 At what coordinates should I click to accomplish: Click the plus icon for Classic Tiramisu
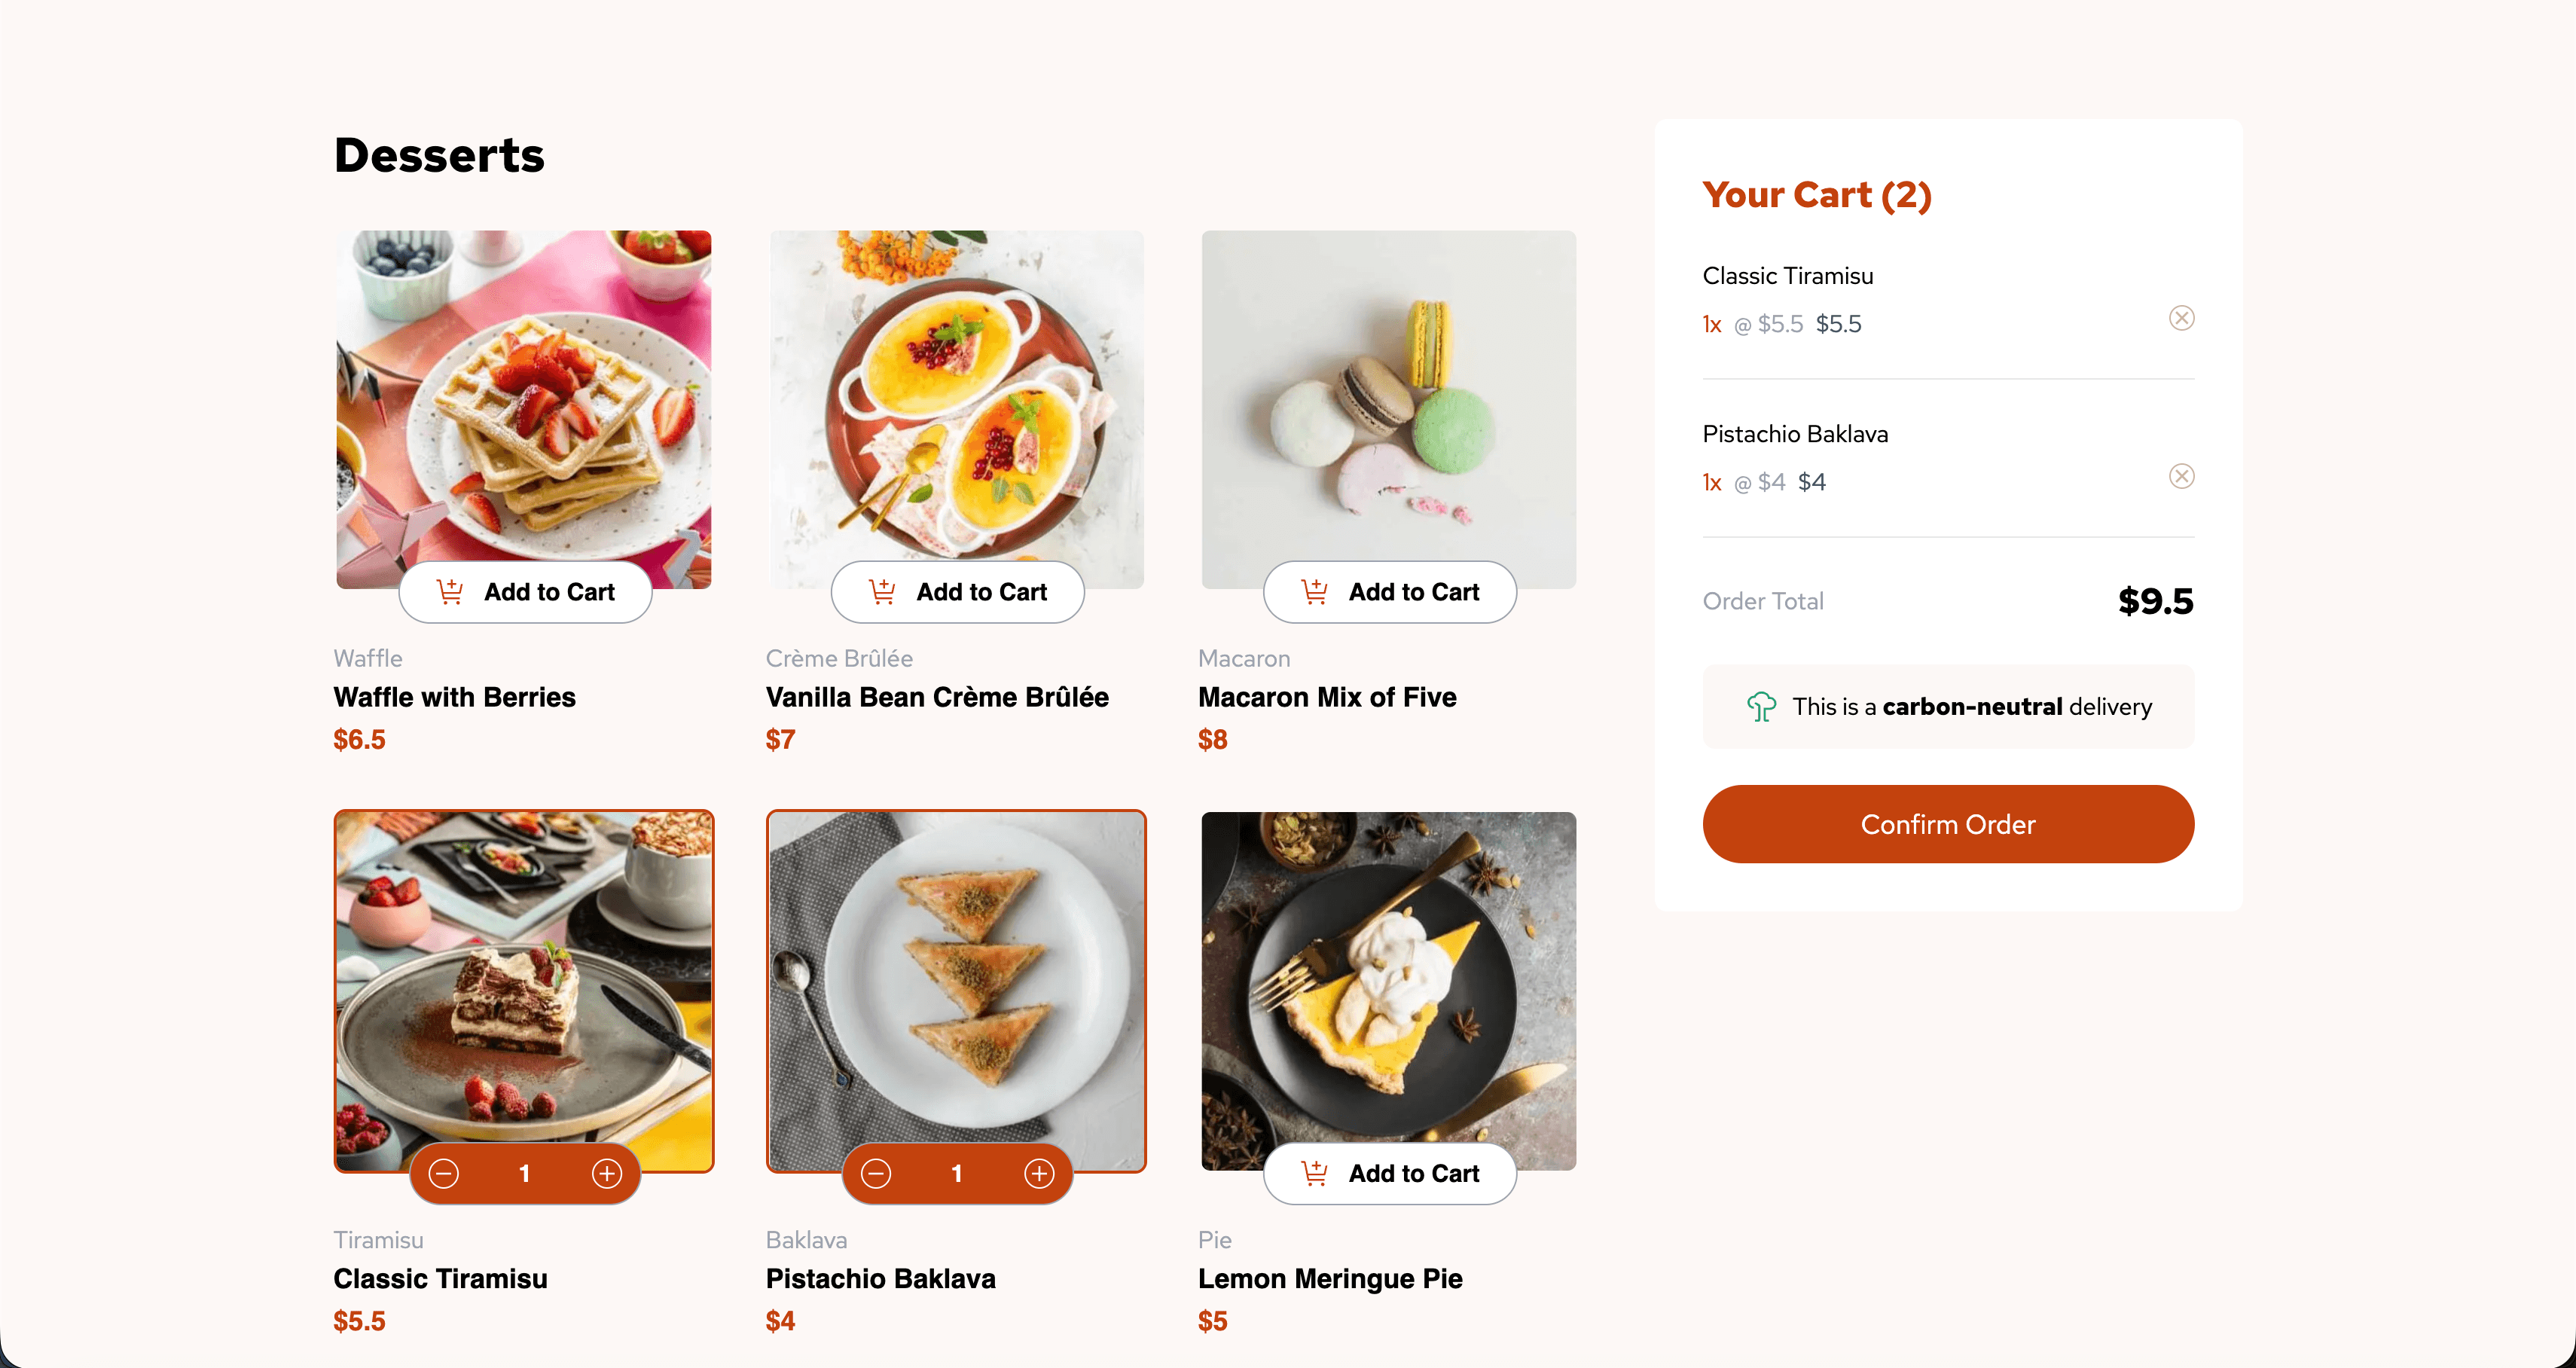pyautogui.click(x=606, y=1173)
